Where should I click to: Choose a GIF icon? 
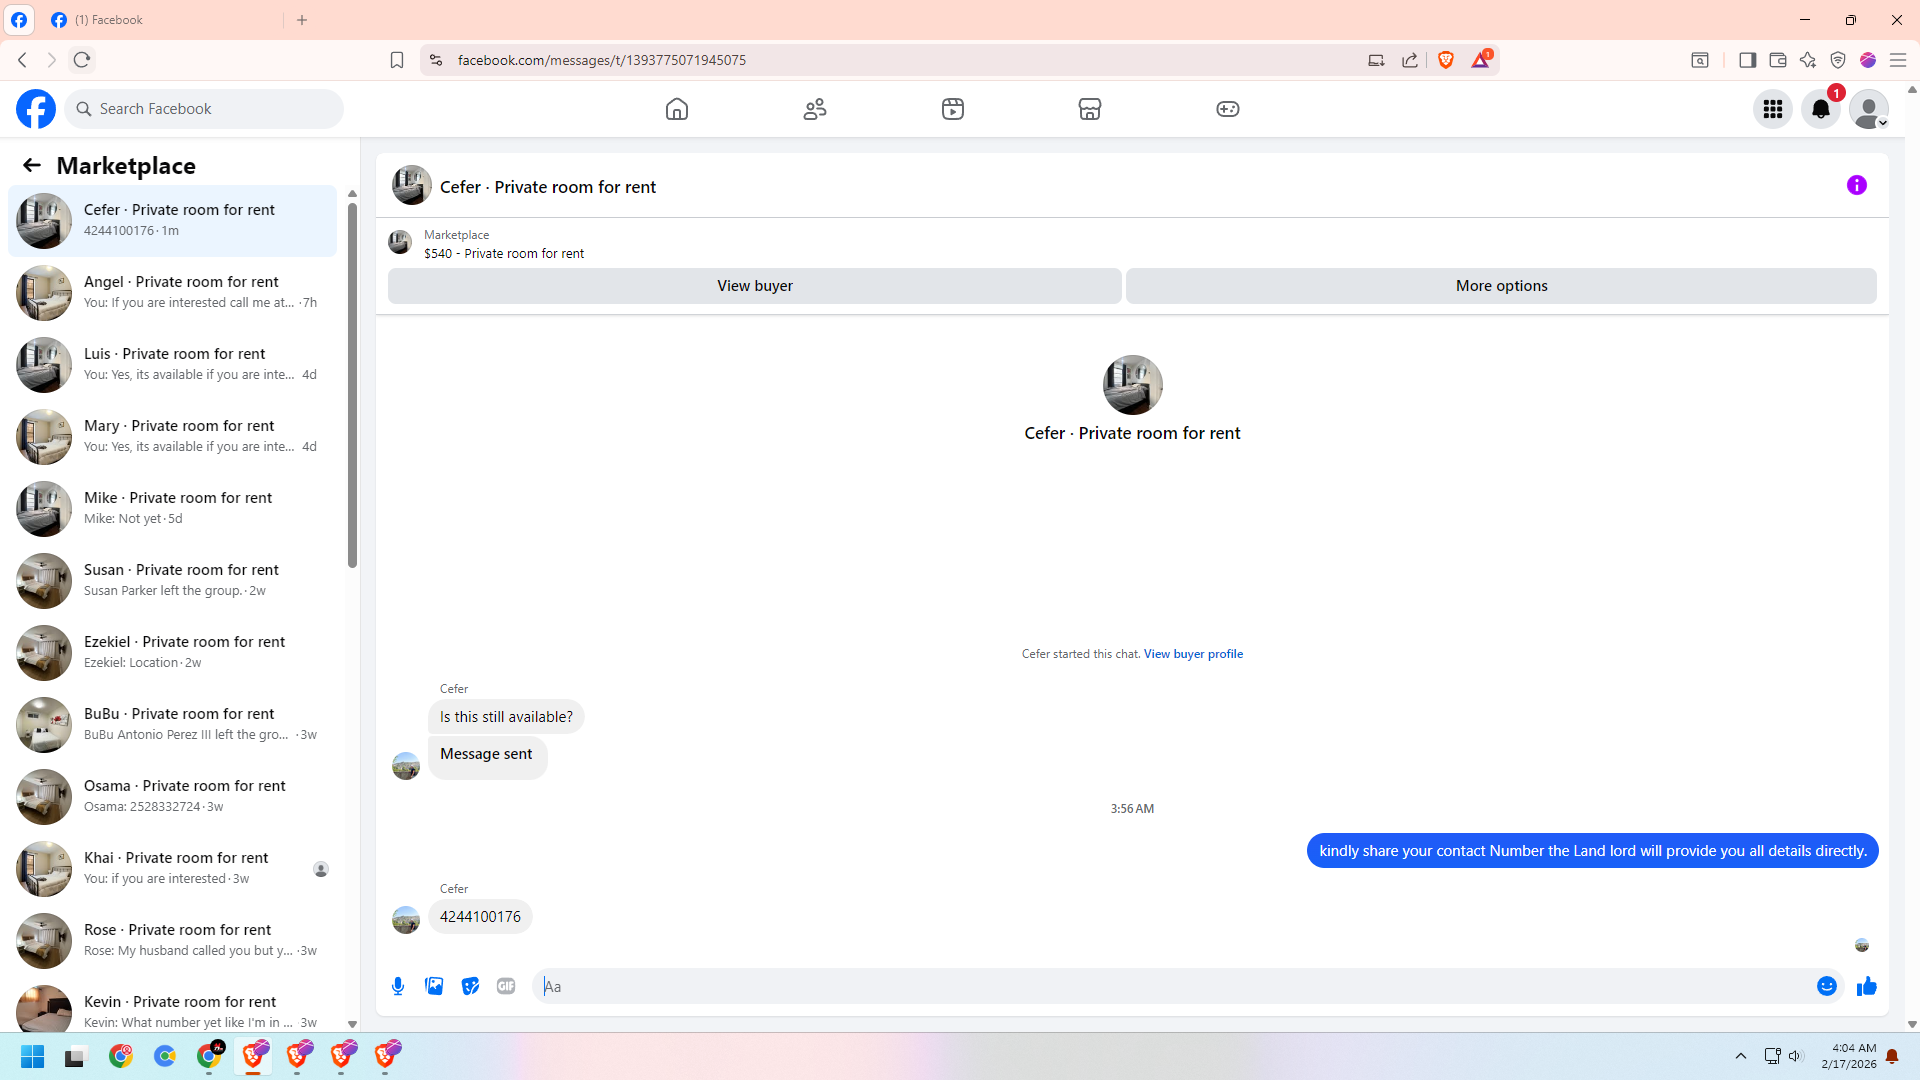coord(506,986)
